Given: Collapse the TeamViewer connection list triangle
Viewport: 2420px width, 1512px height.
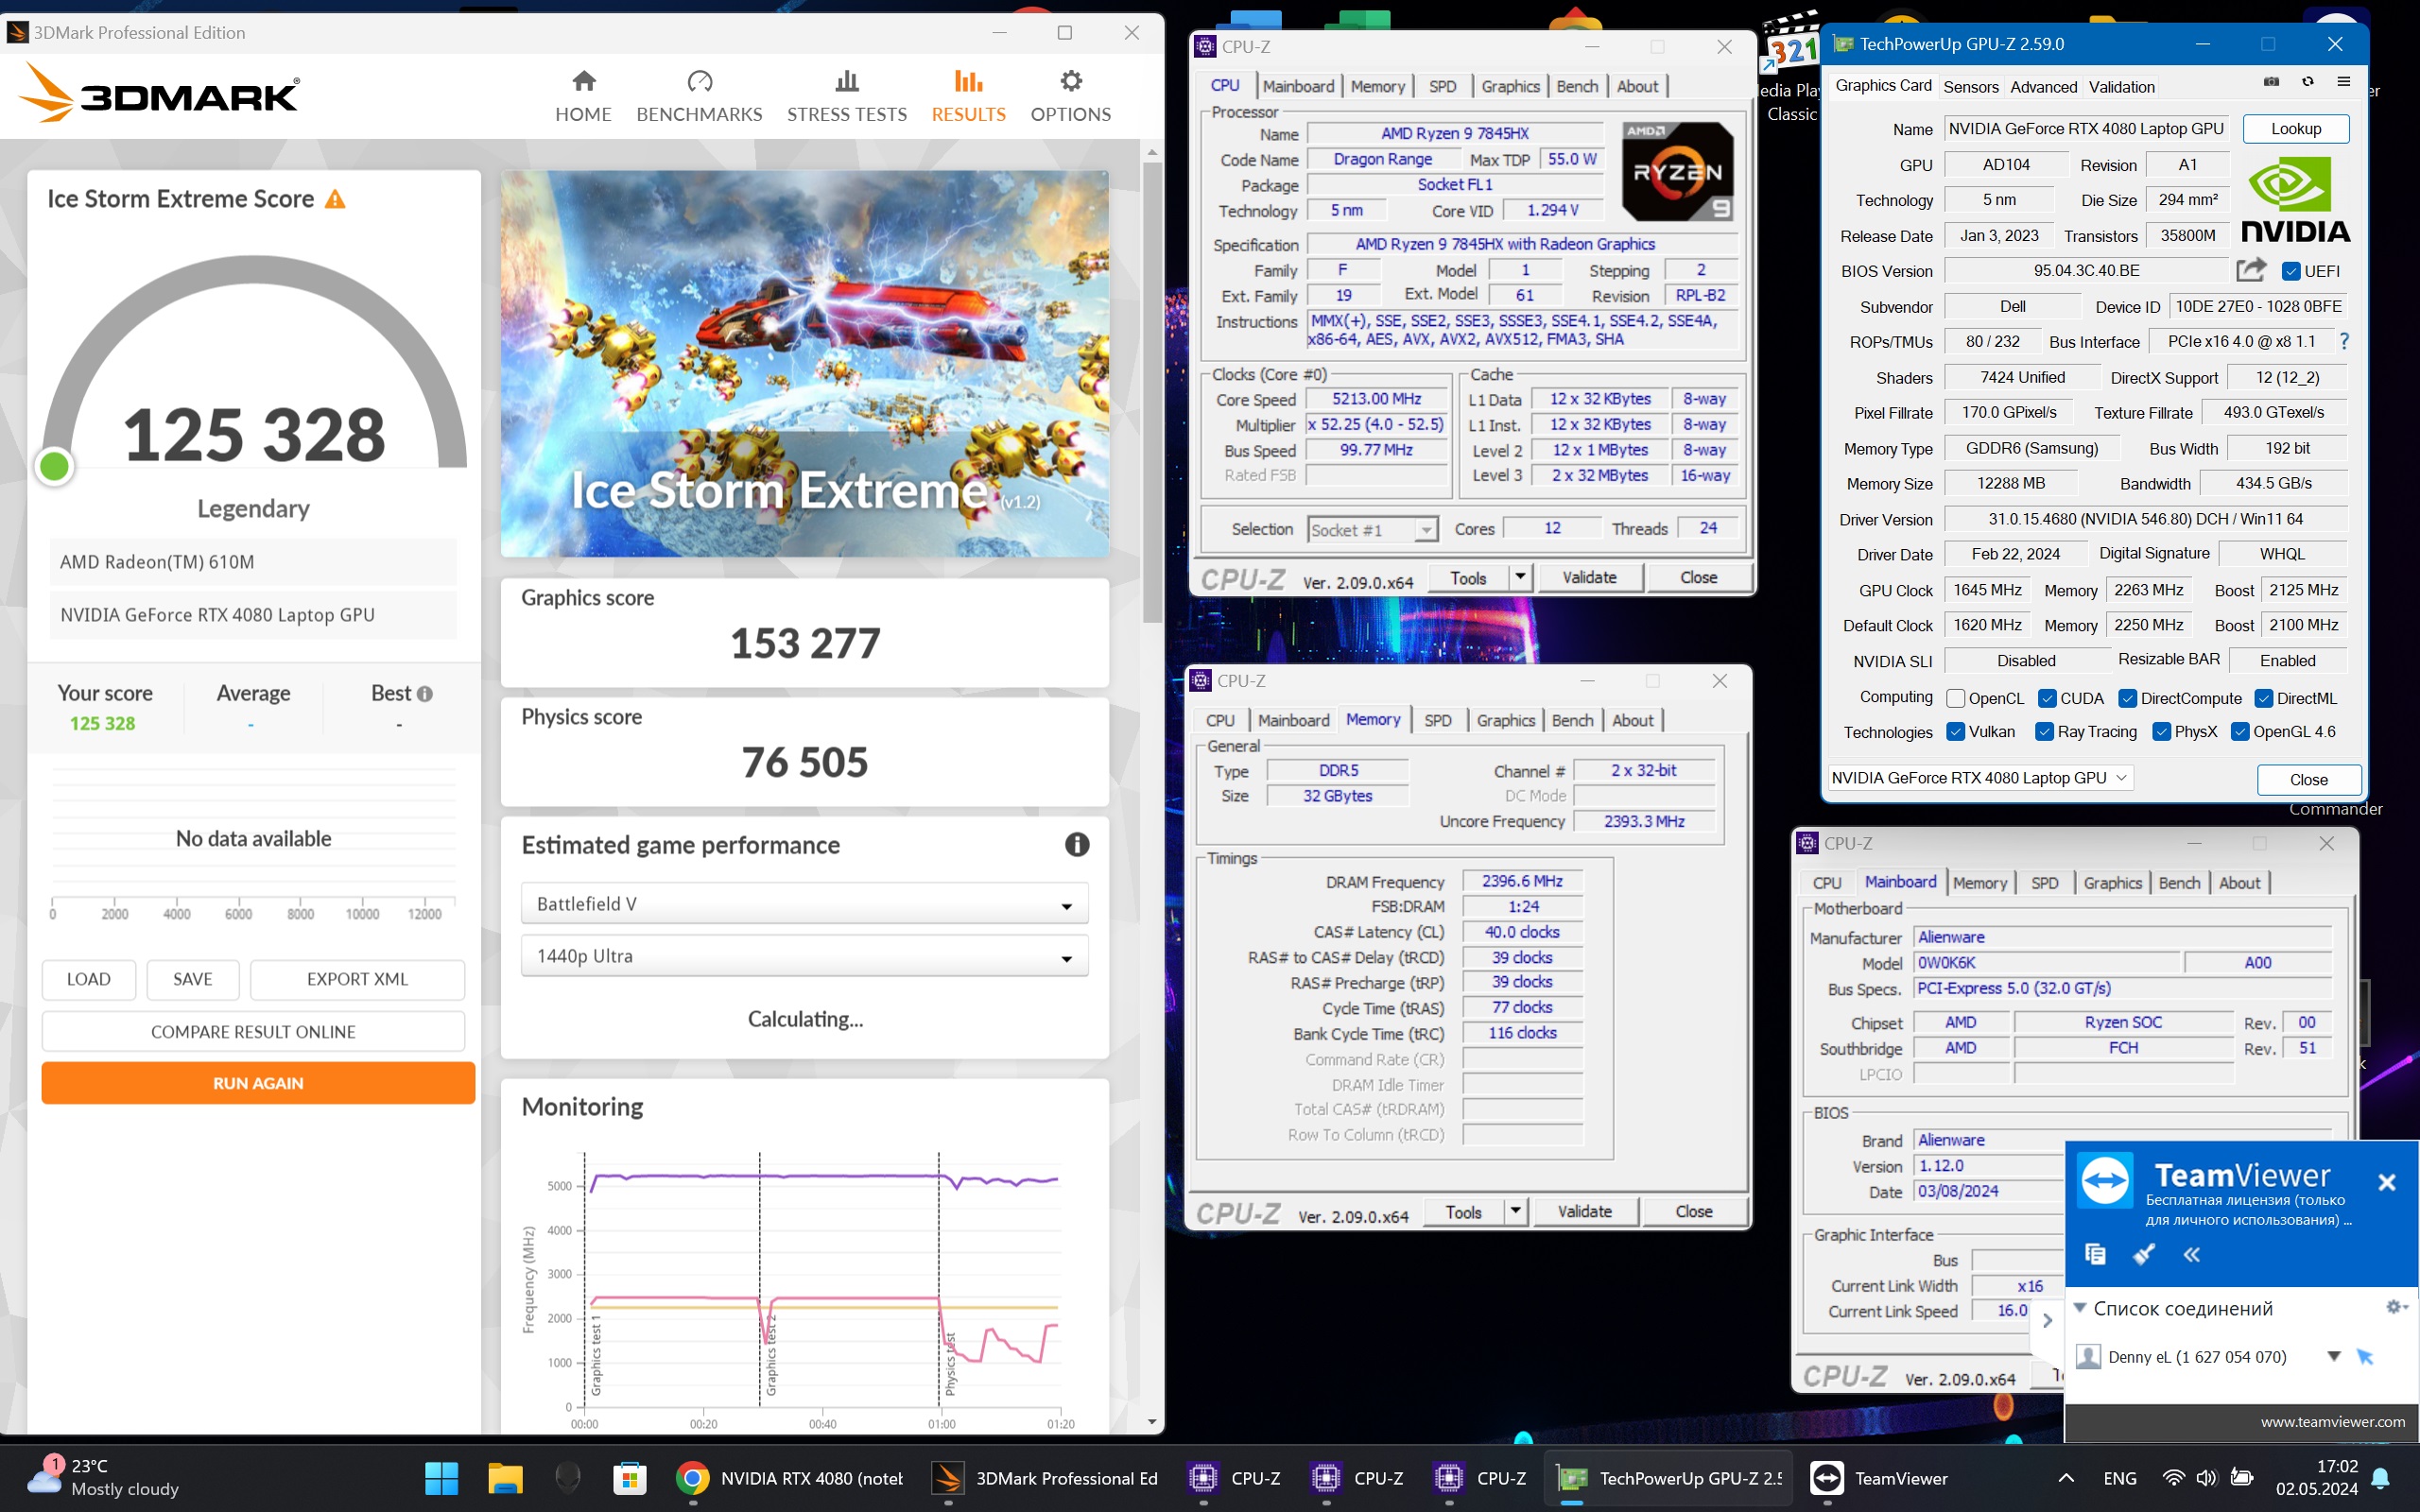Looking at the screenshot, I should [2079, 1307].
